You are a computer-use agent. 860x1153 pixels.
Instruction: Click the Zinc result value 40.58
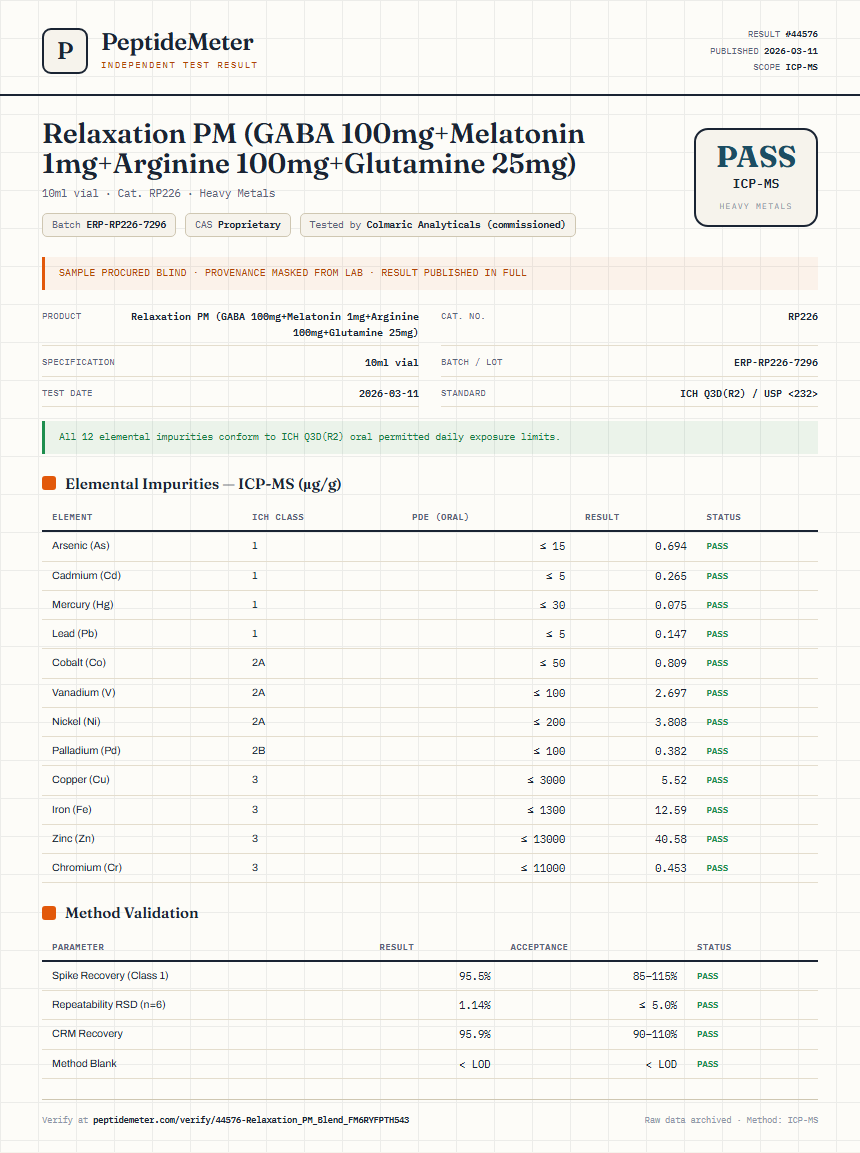click(670, 839)
